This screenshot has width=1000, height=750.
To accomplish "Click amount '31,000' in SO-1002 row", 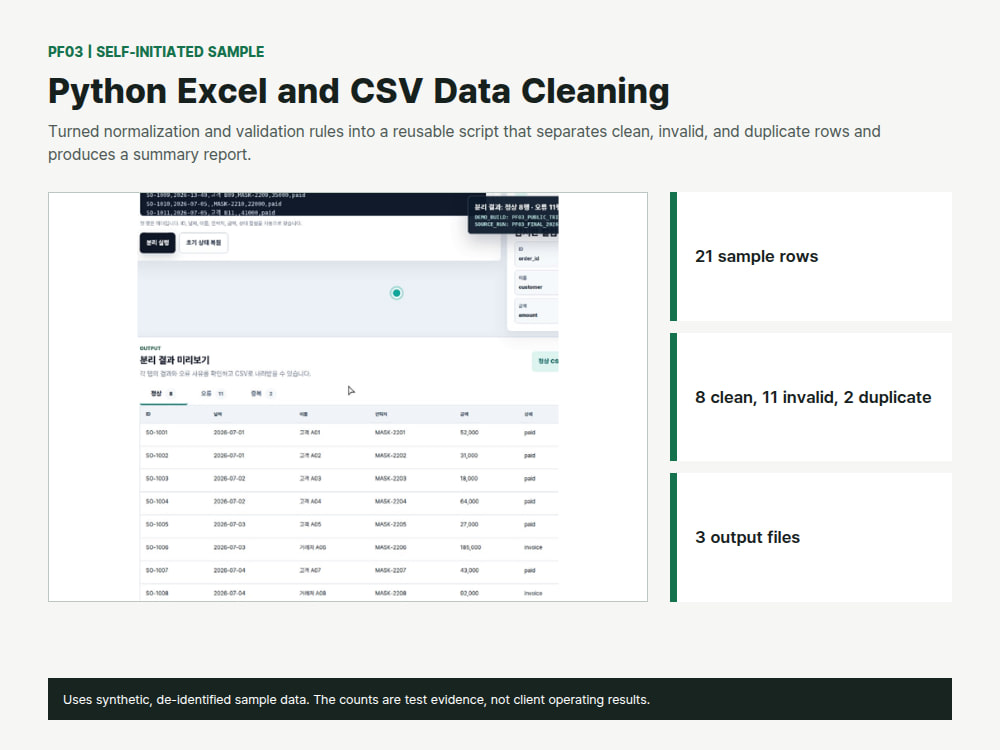I will [x=469, y=455].
